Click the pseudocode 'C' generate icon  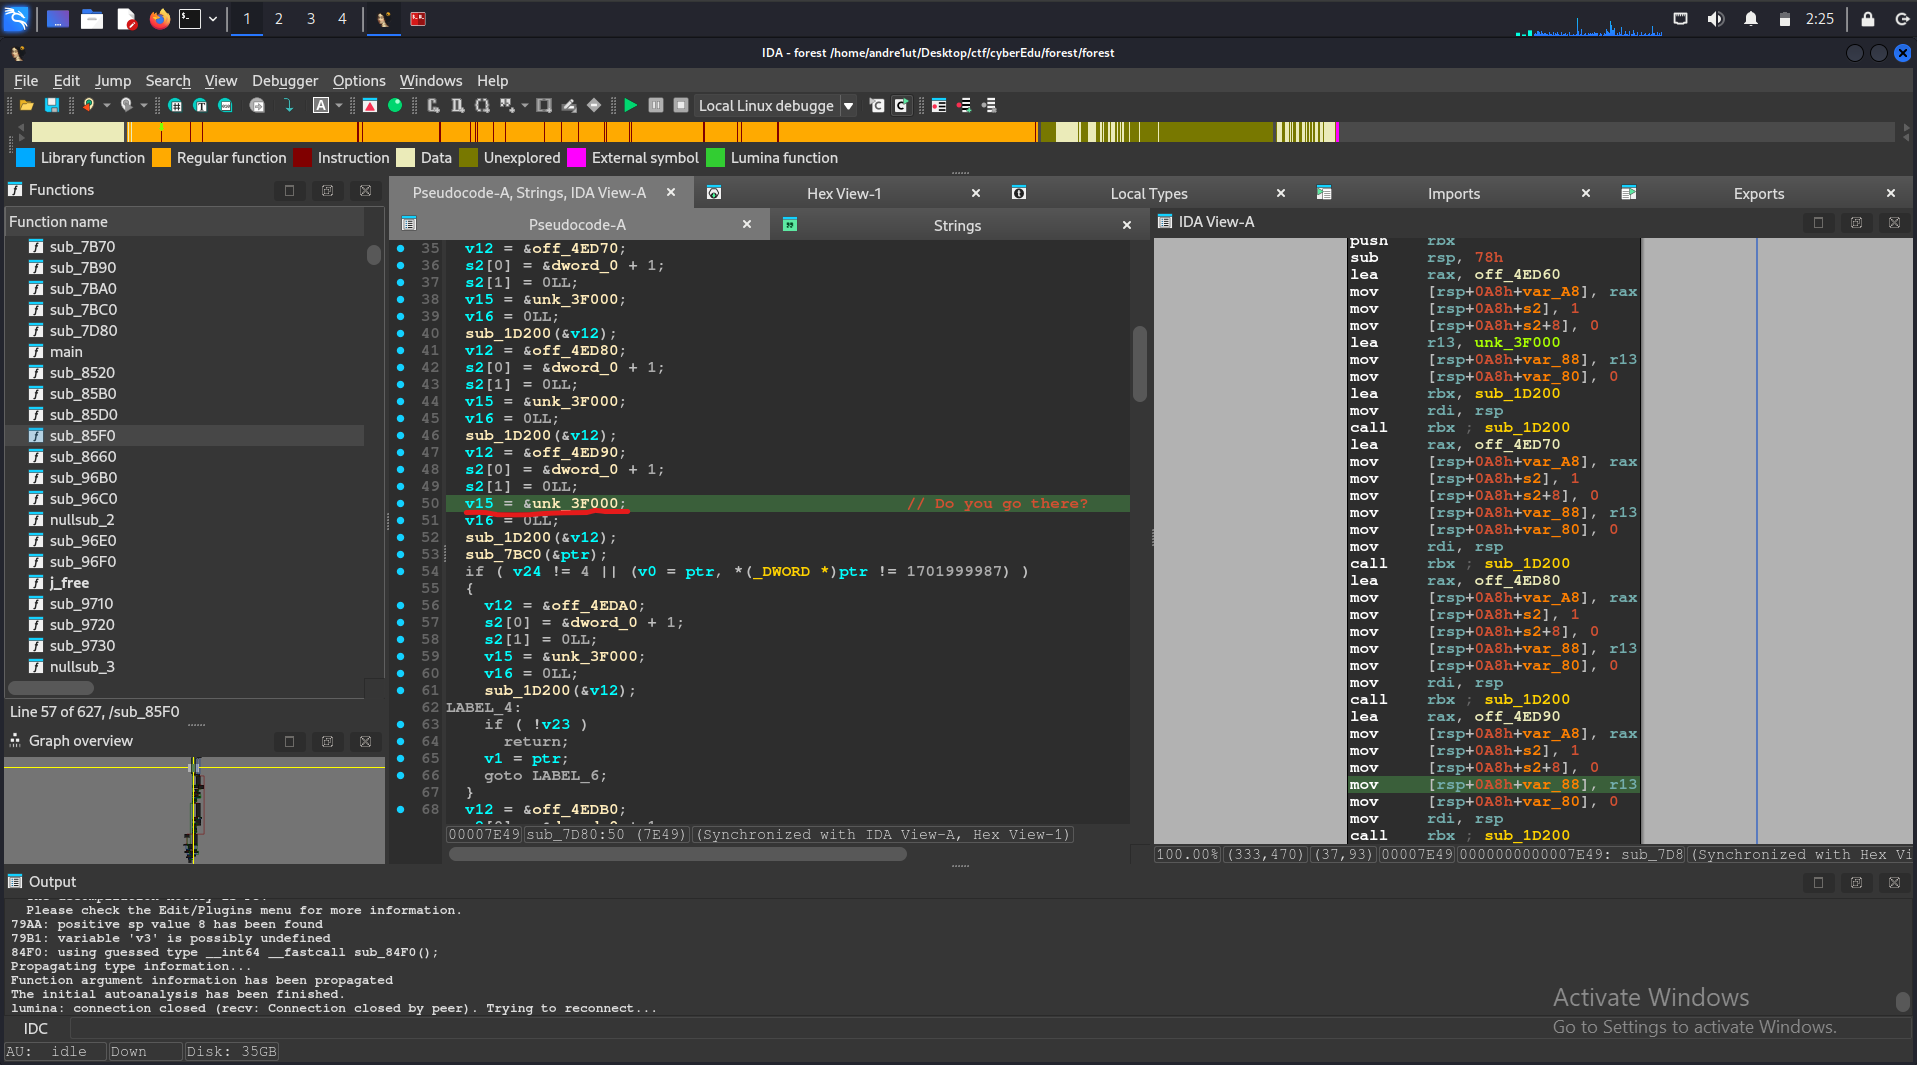coord(877,105)
